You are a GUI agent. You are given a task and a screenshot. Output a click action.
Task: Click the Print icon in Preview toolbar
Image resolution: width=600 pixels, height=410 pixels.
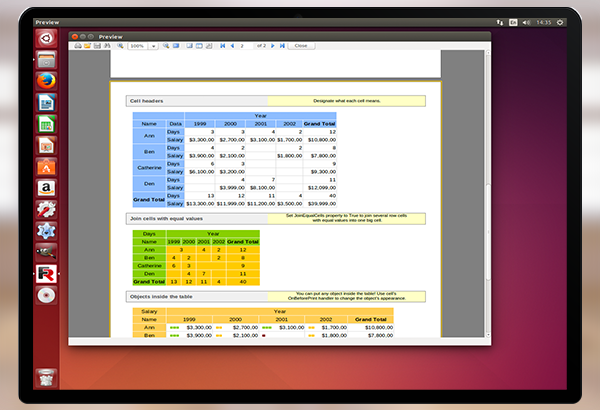point(76,46)
